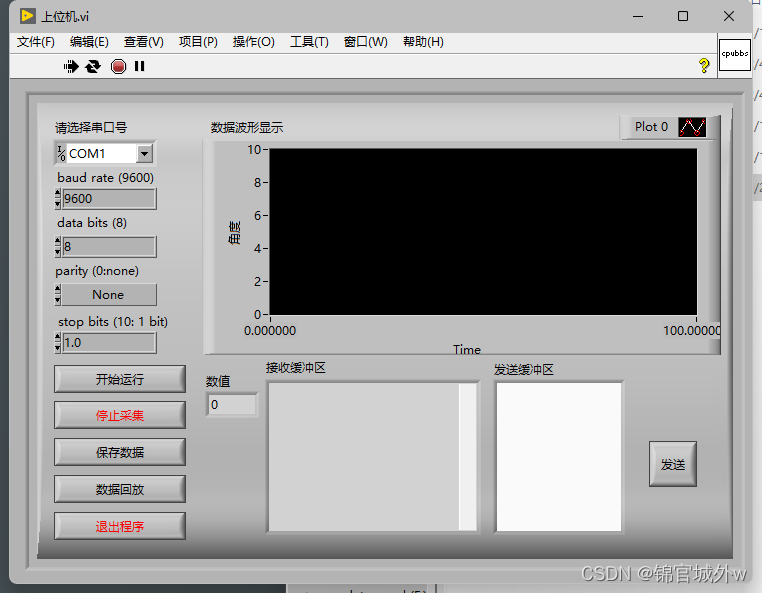Abort execution with red stop icon
The width and height of the screenshot is (762, 593).
click(x=118, y=66)
